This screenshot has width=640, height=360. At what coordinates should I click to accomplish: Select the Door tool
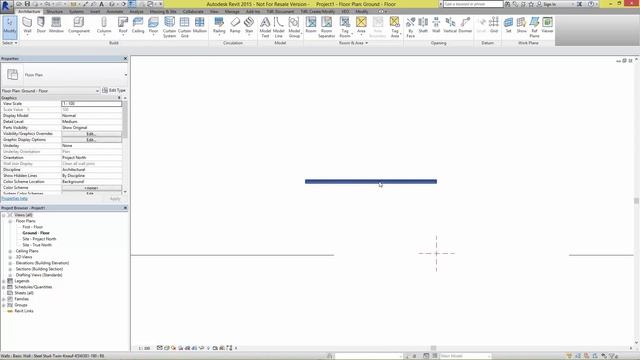(x=41, y=25)
